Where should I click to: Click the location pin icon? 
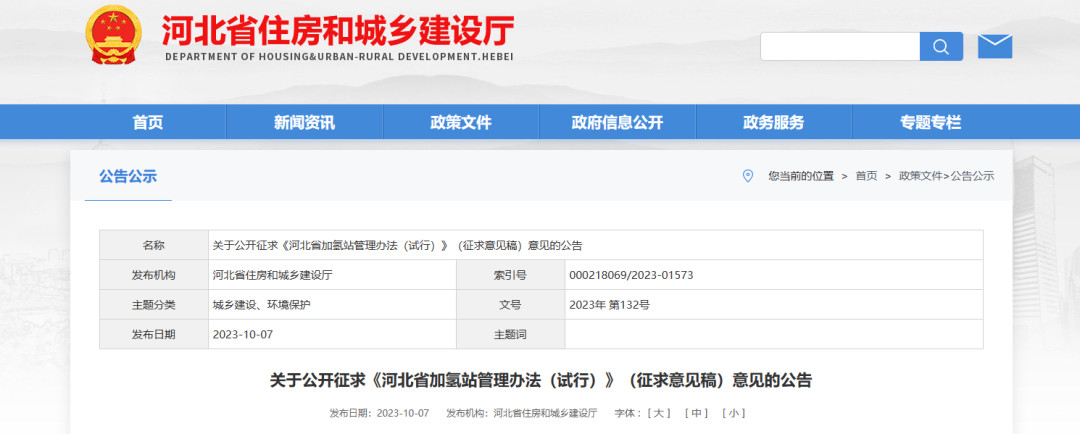click(x=747, y=176)
